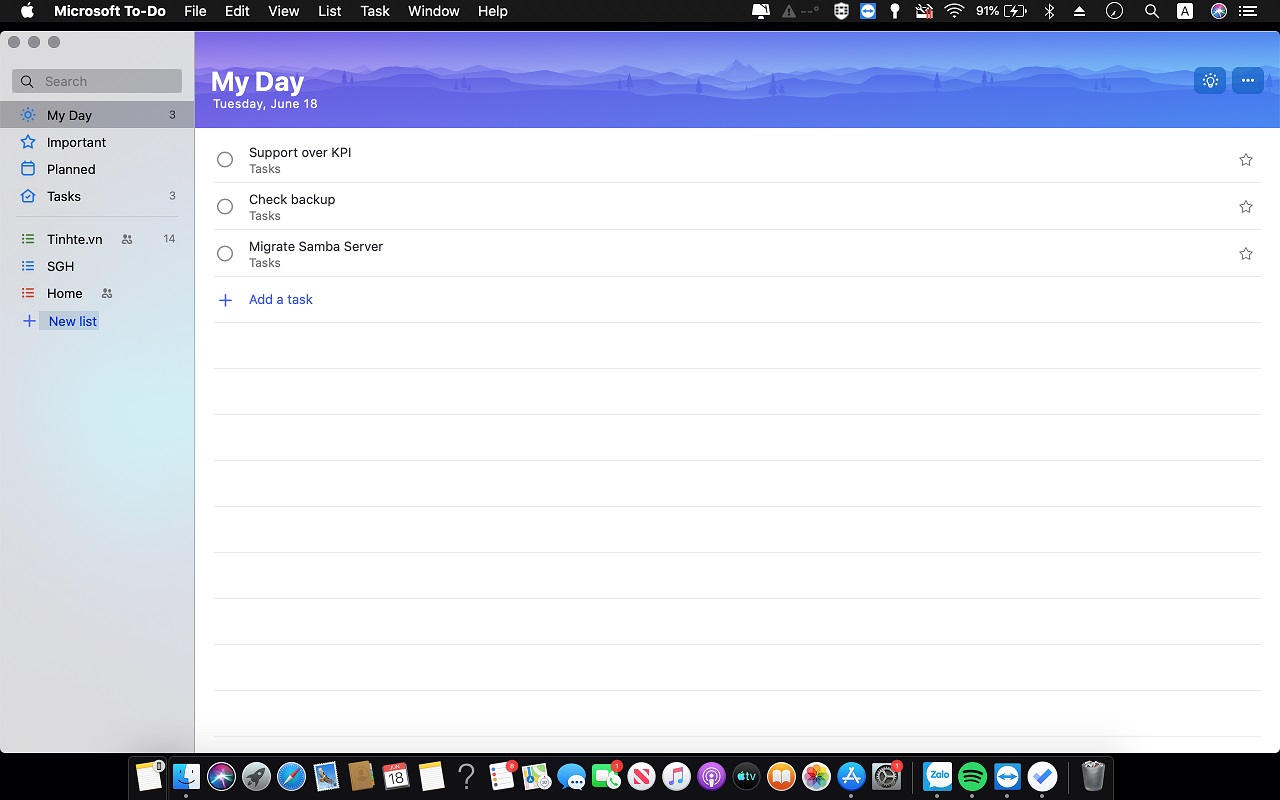Mark Check backup as important with its star

click(x=1246, y=207)
